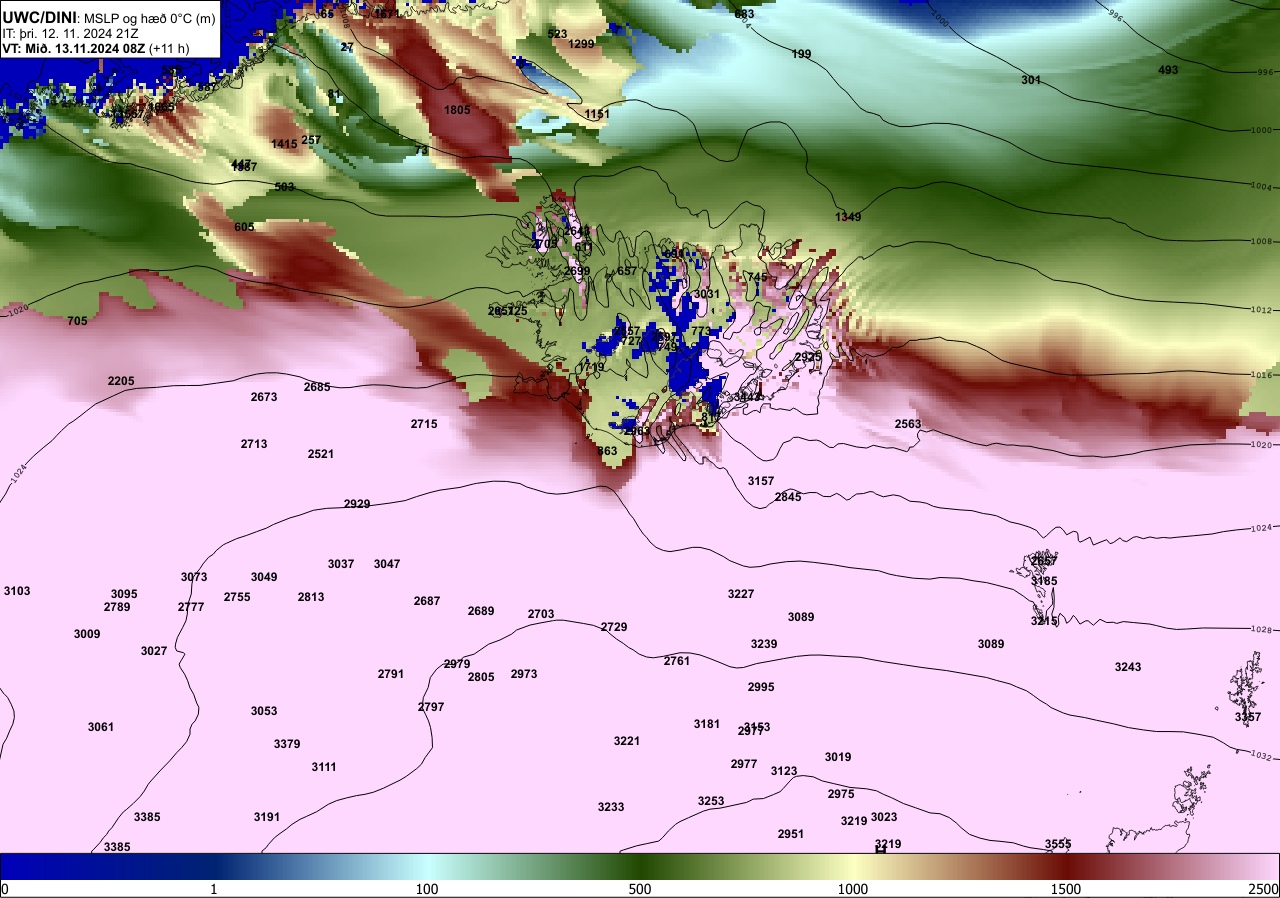Click the 199 value north of Iceland
Image resolution: width=1280 pixels, height=898 pixels.
point(801,54)
